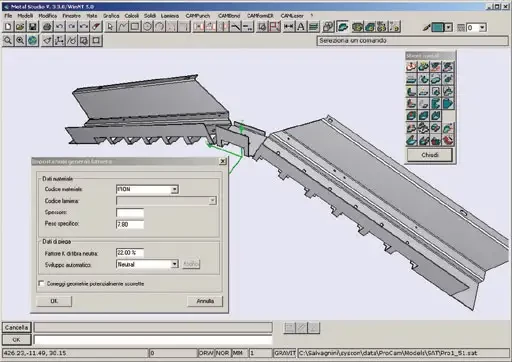Click the DRW status bar cell
This screenshot has height=362, width=512.
click(x=206, y=353)
